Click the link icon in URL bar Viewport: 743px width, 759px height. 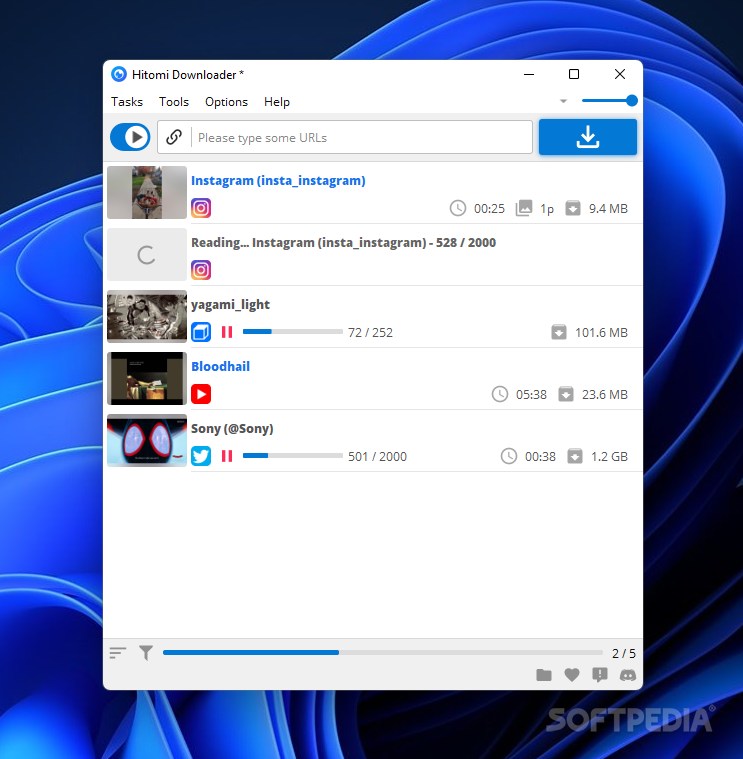tap(174, 137)
